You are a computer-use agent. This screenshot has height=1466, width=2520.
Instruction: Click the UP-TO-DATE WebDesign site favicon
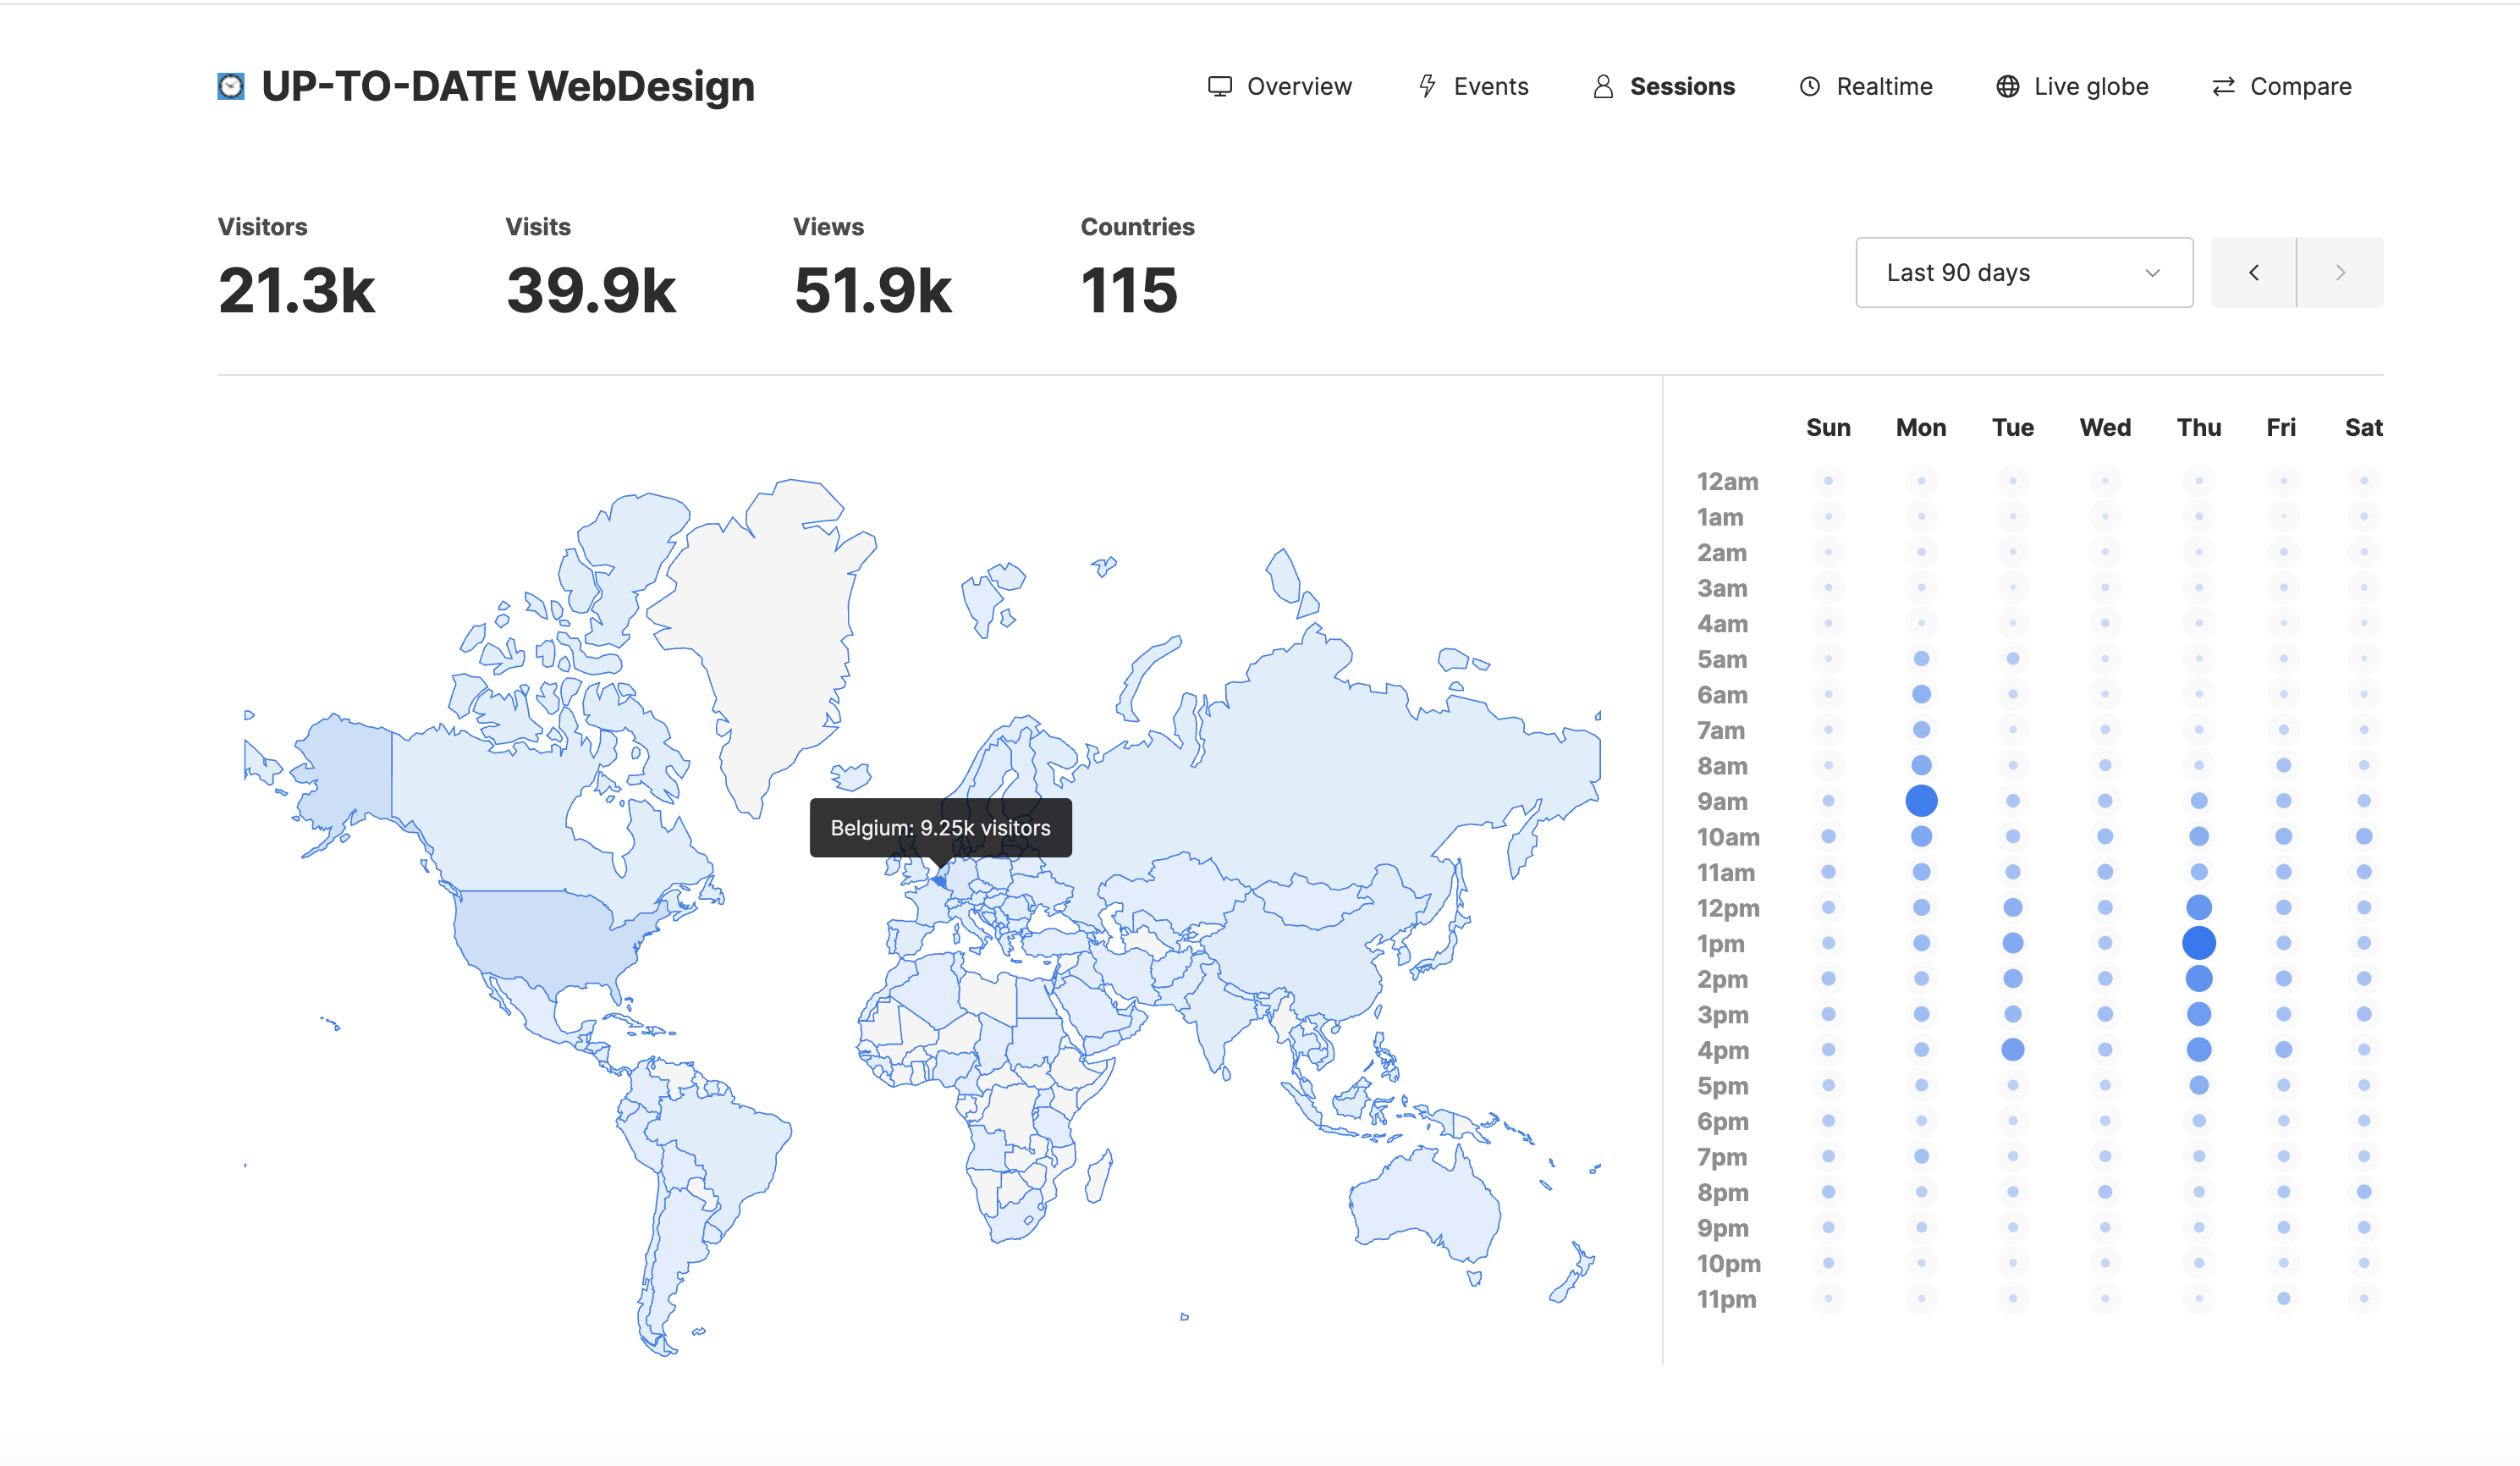(231, 86)
